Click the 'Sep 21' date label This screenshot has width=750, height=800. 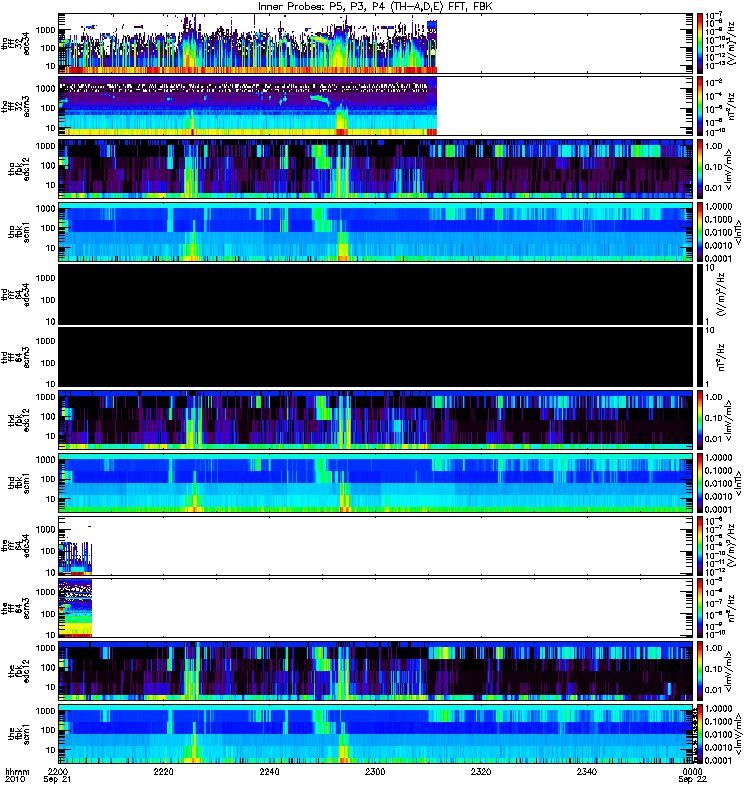pos(57,780)
